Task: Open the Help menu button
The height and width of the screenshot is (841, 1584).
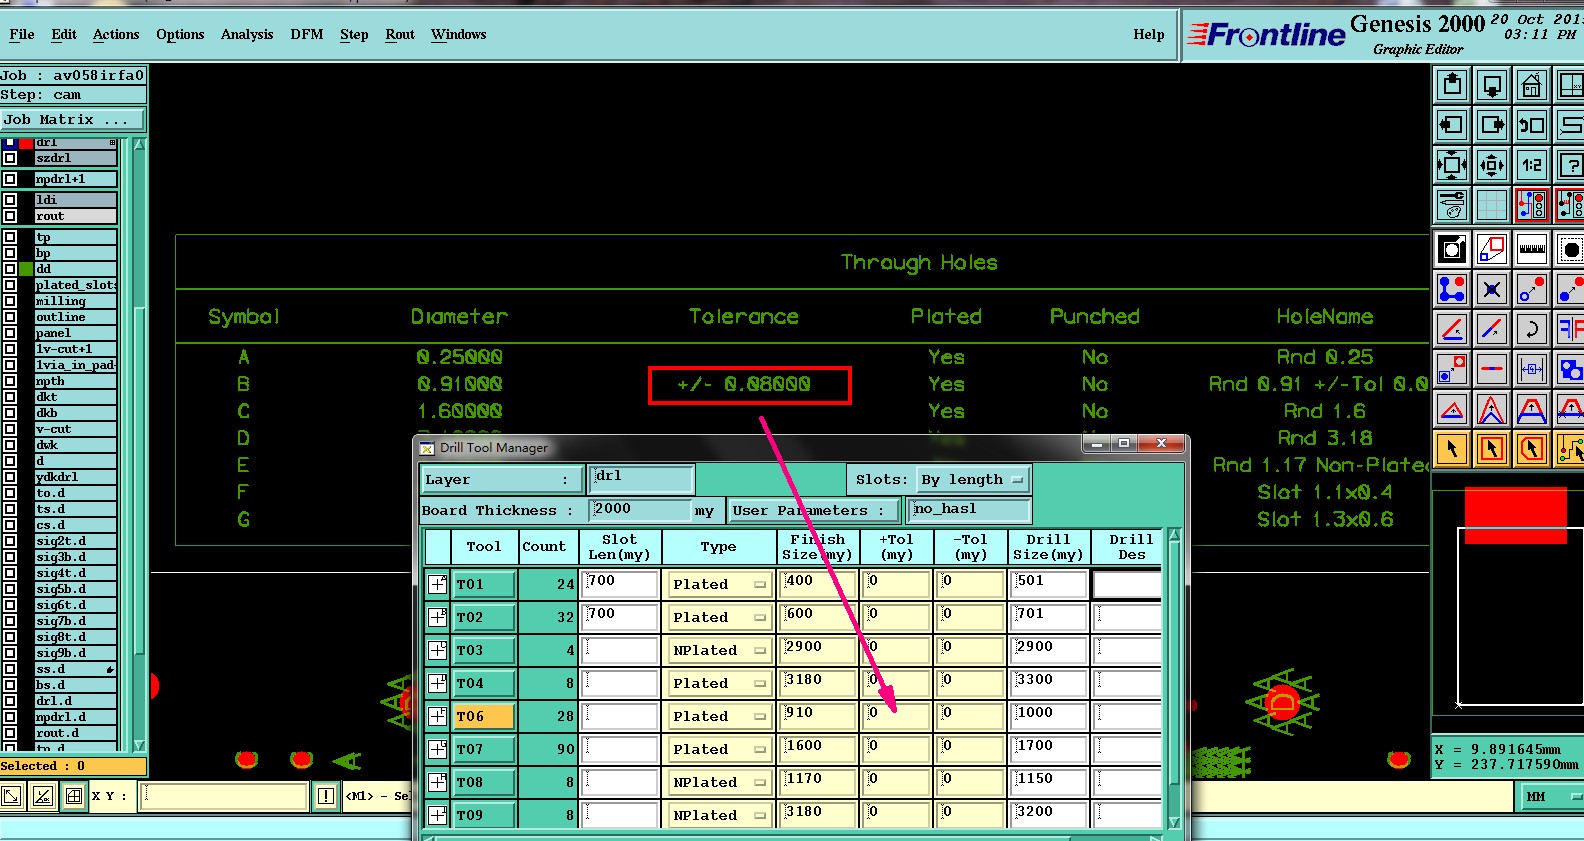Action: (1149, 34)
